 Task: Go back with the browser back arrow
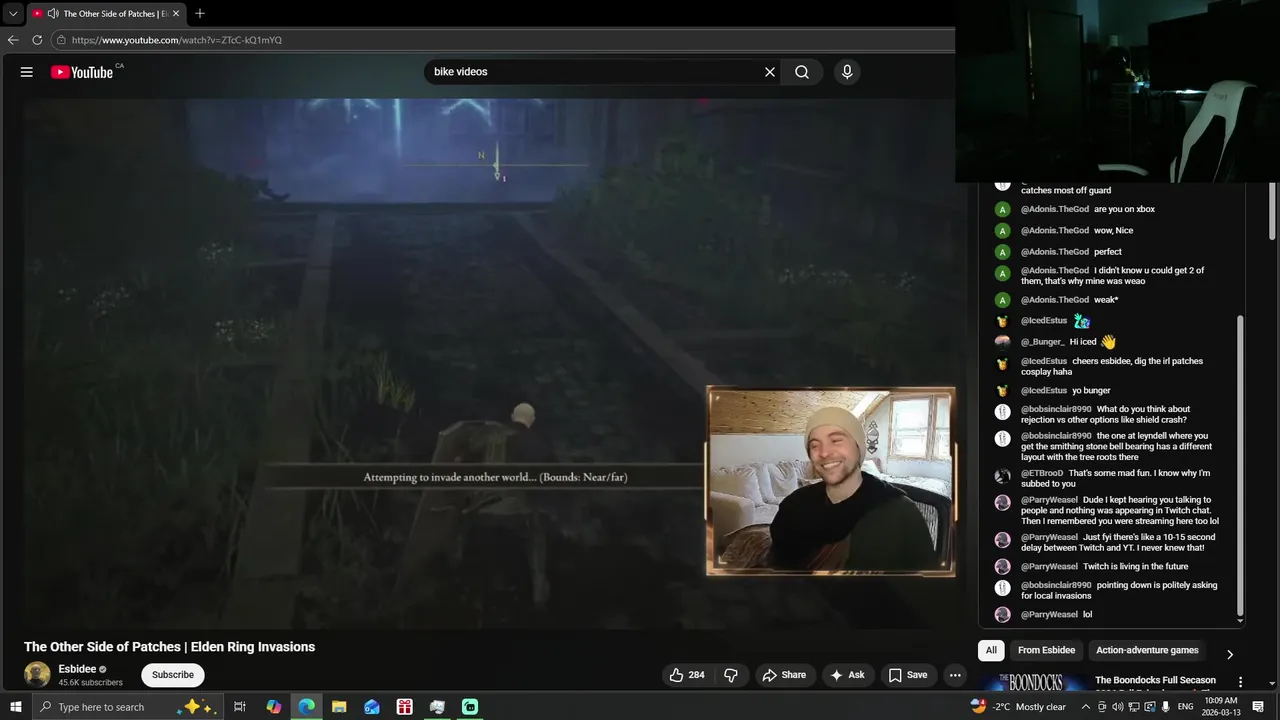coord(13,40)
